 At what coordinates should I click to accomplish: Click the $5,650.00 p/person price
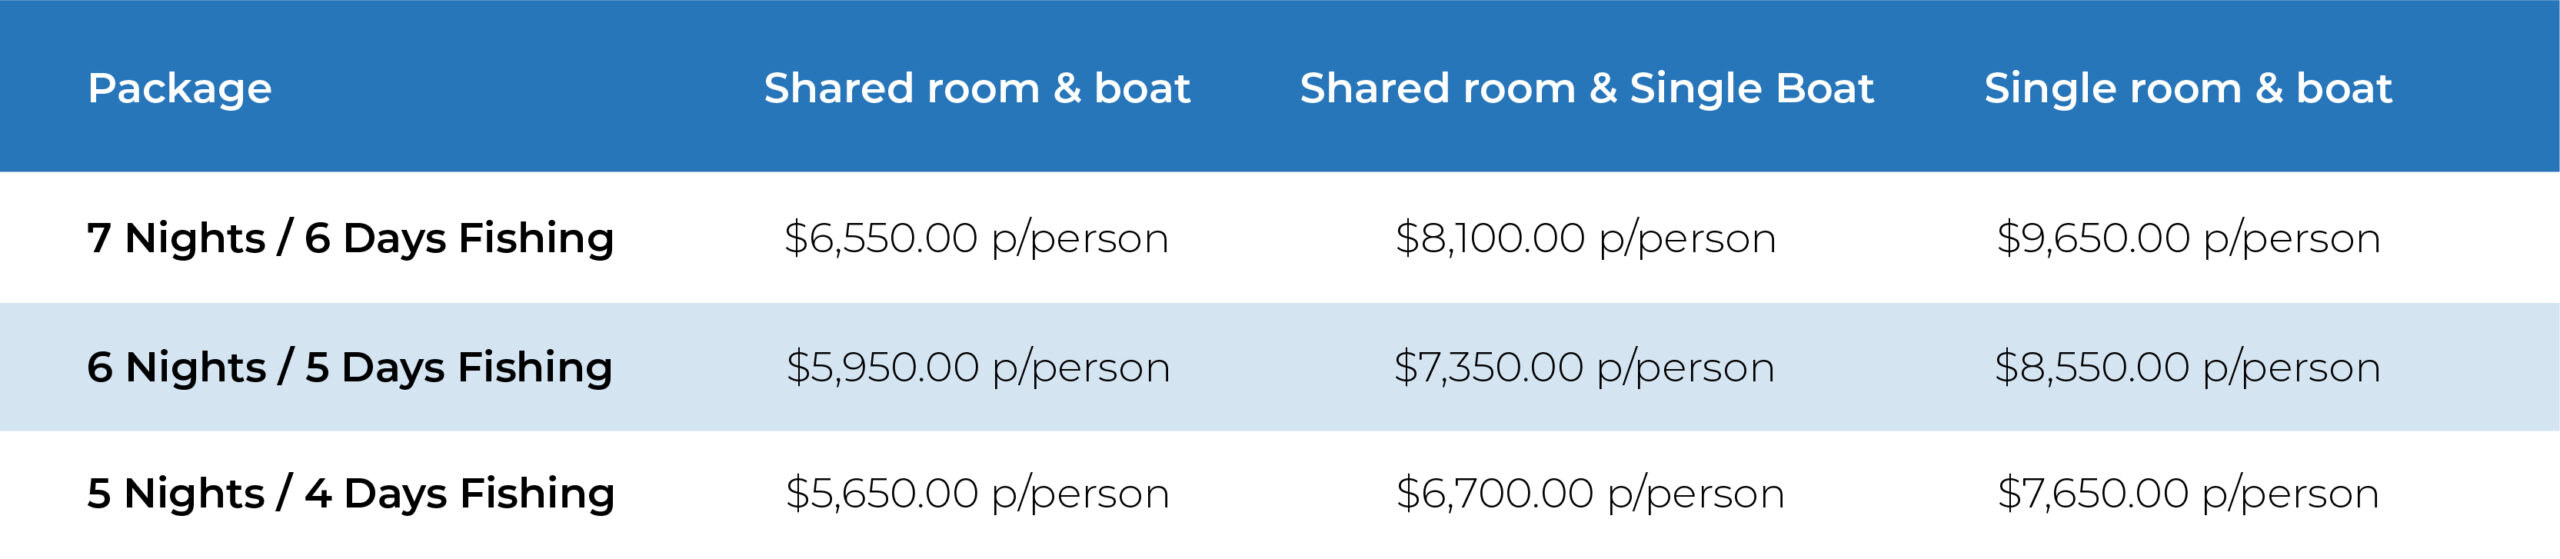(977, 494)
